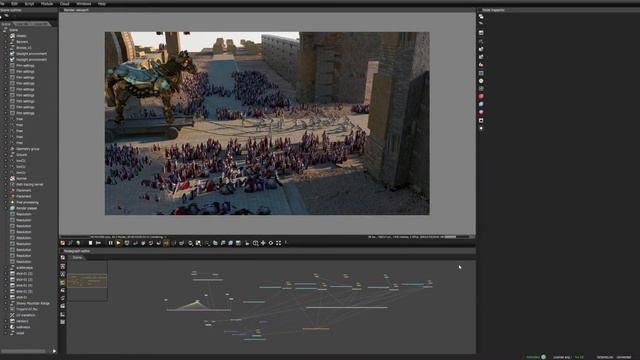Select UV transform in outliner
The width and height of the screenshot is (640, 360).
coord(26,315)
